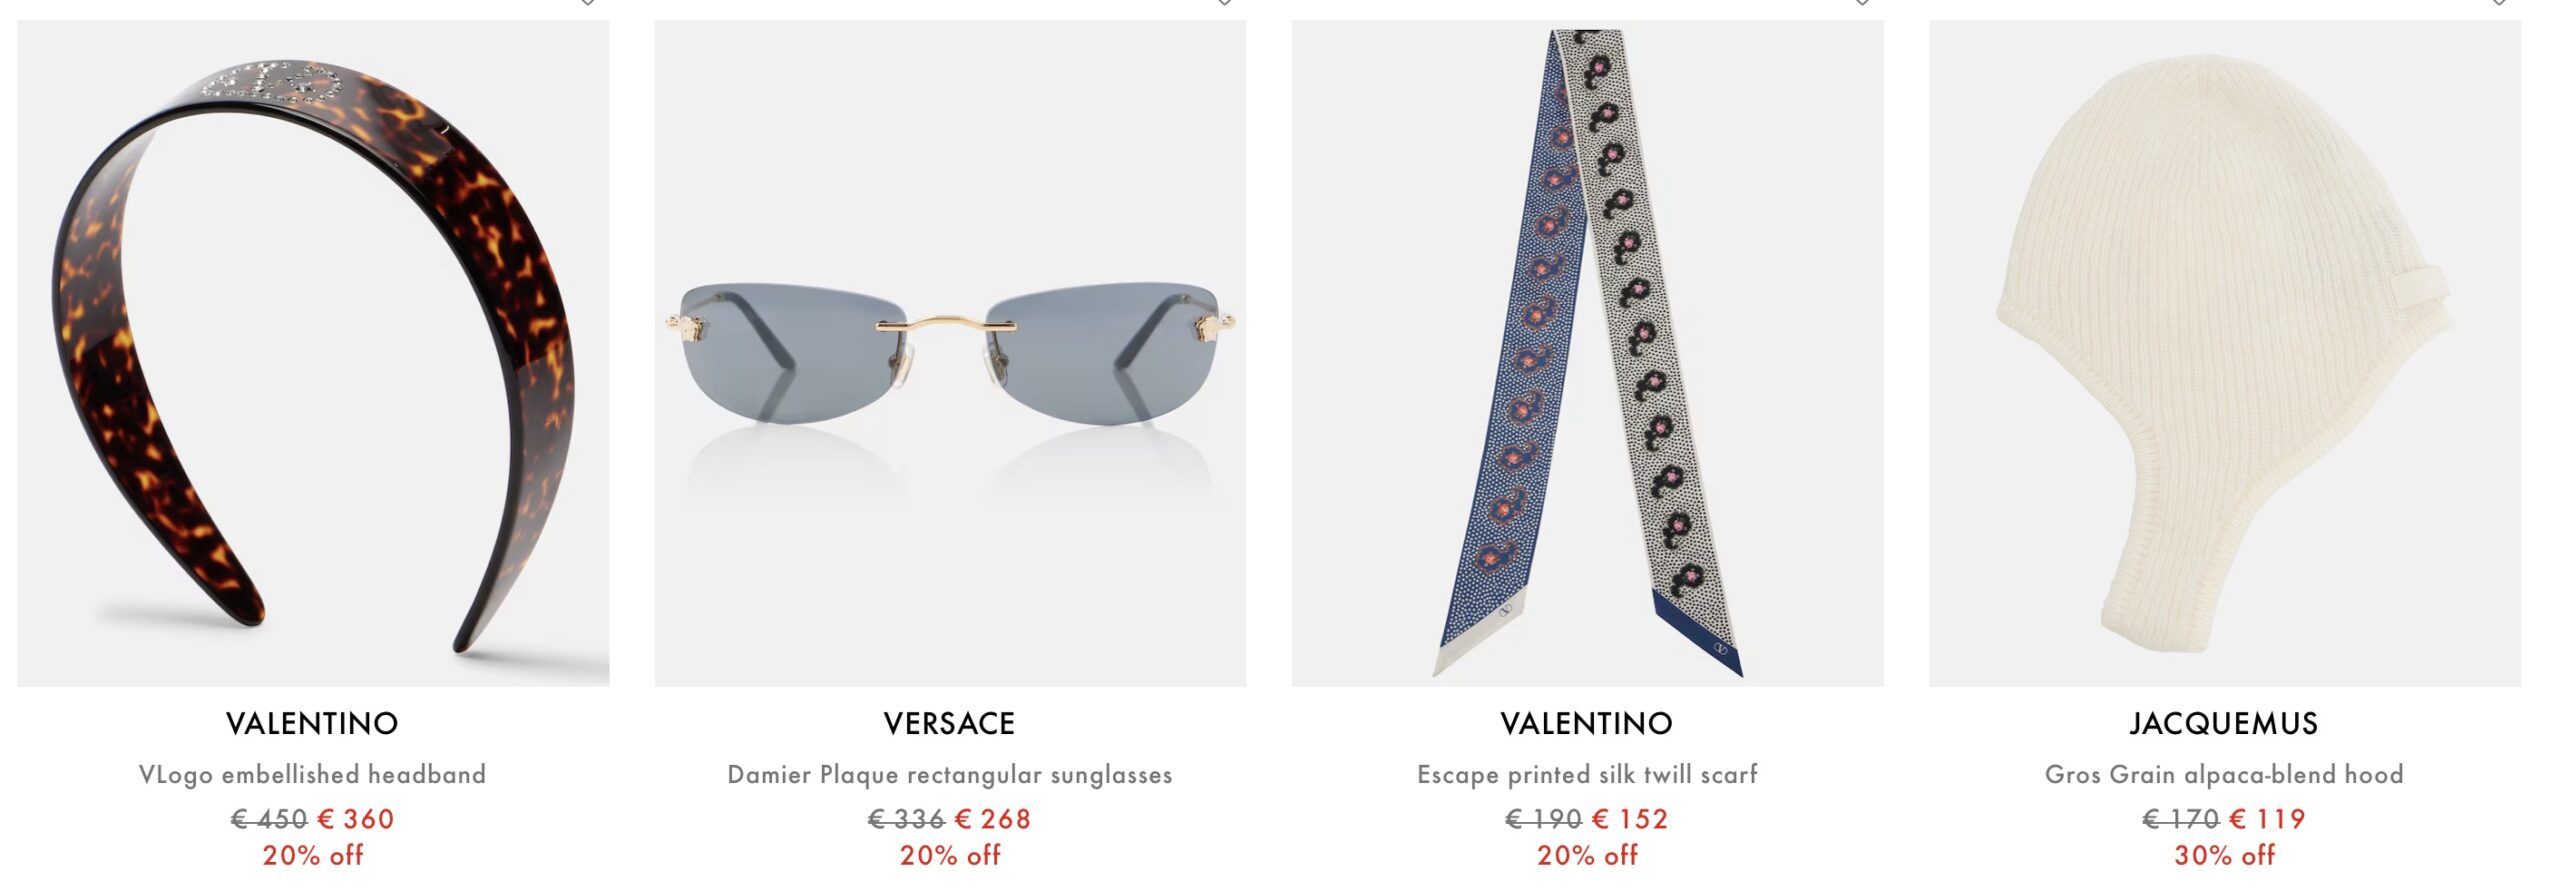View the cream alpaca hood image

point(2224,353)
